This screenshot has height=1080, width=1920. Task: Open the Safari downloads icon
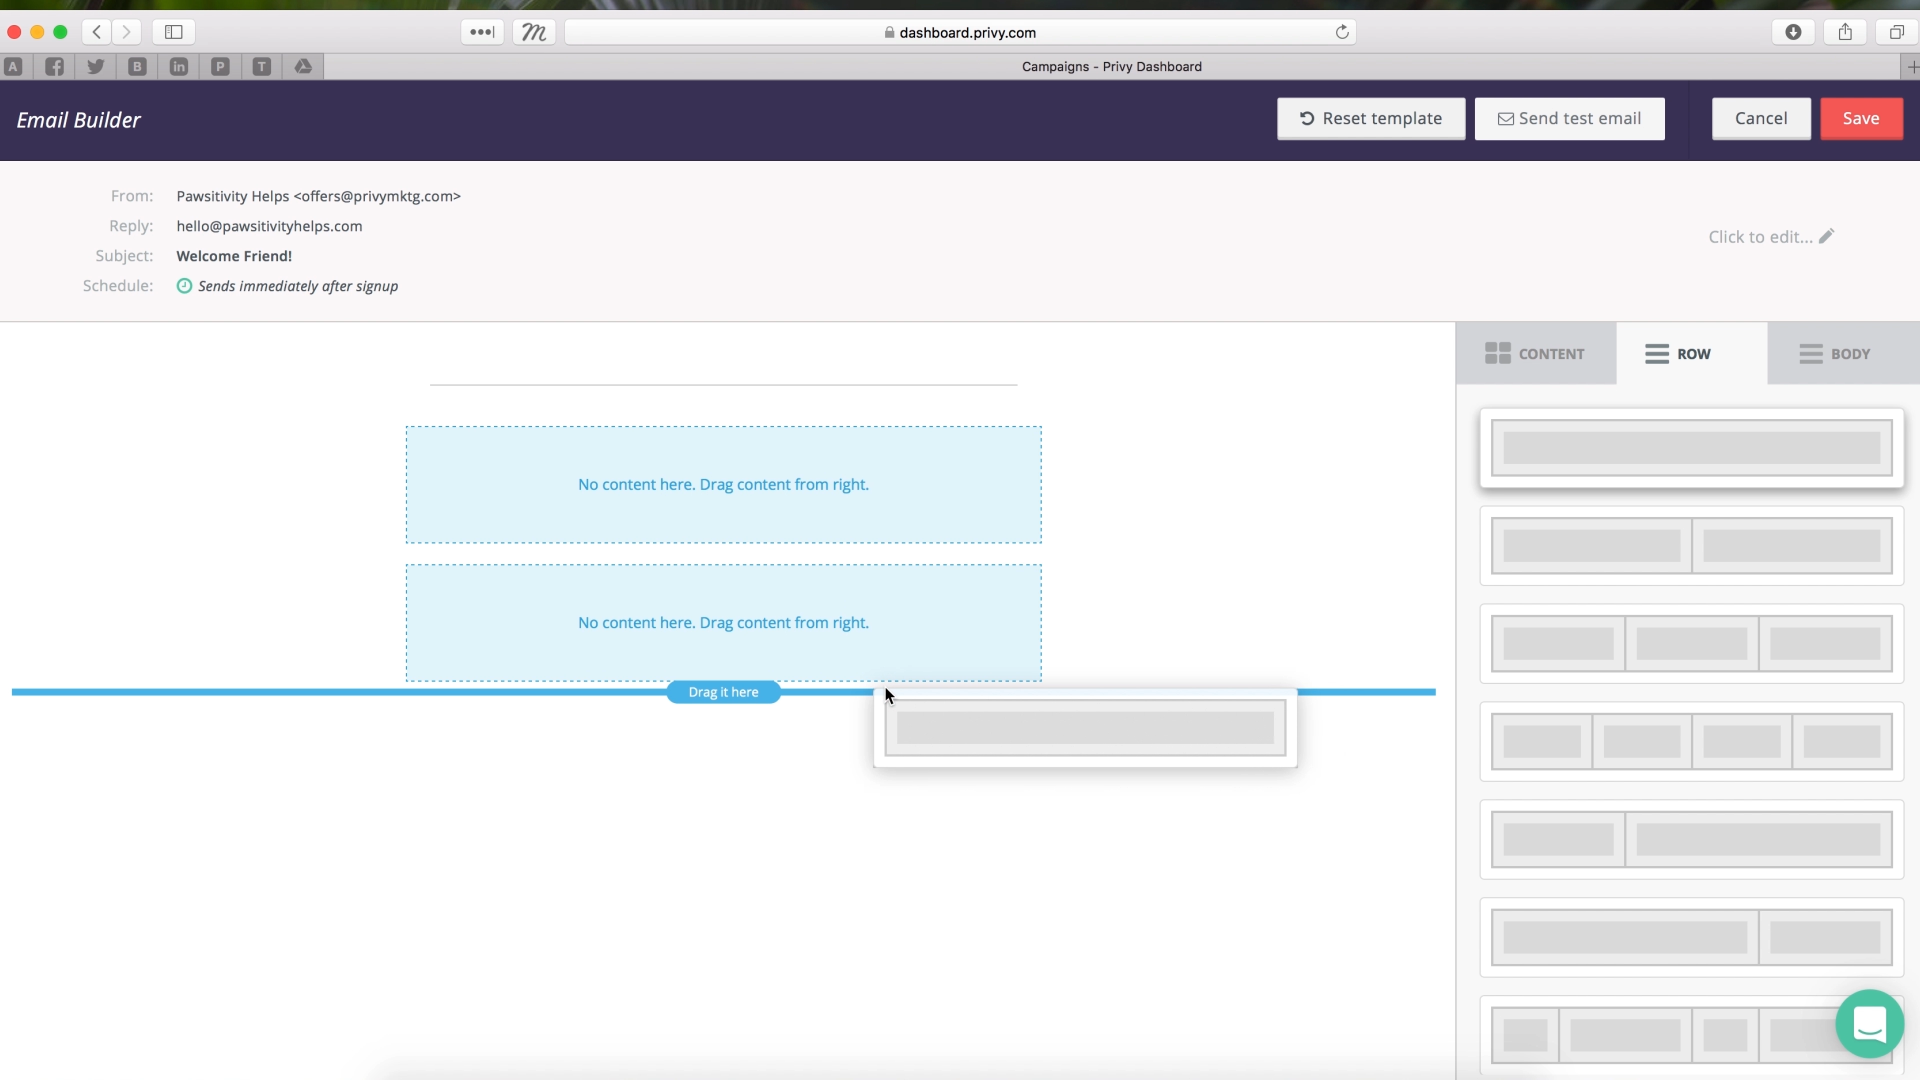[1793, 32]
